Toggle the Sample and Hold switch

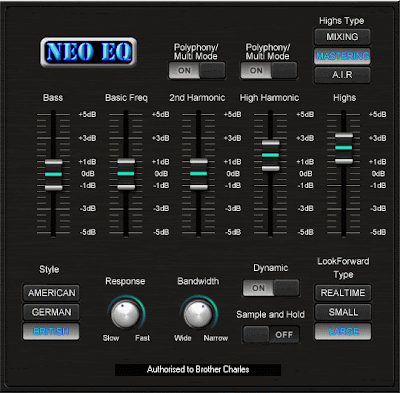tap(271, 334)
